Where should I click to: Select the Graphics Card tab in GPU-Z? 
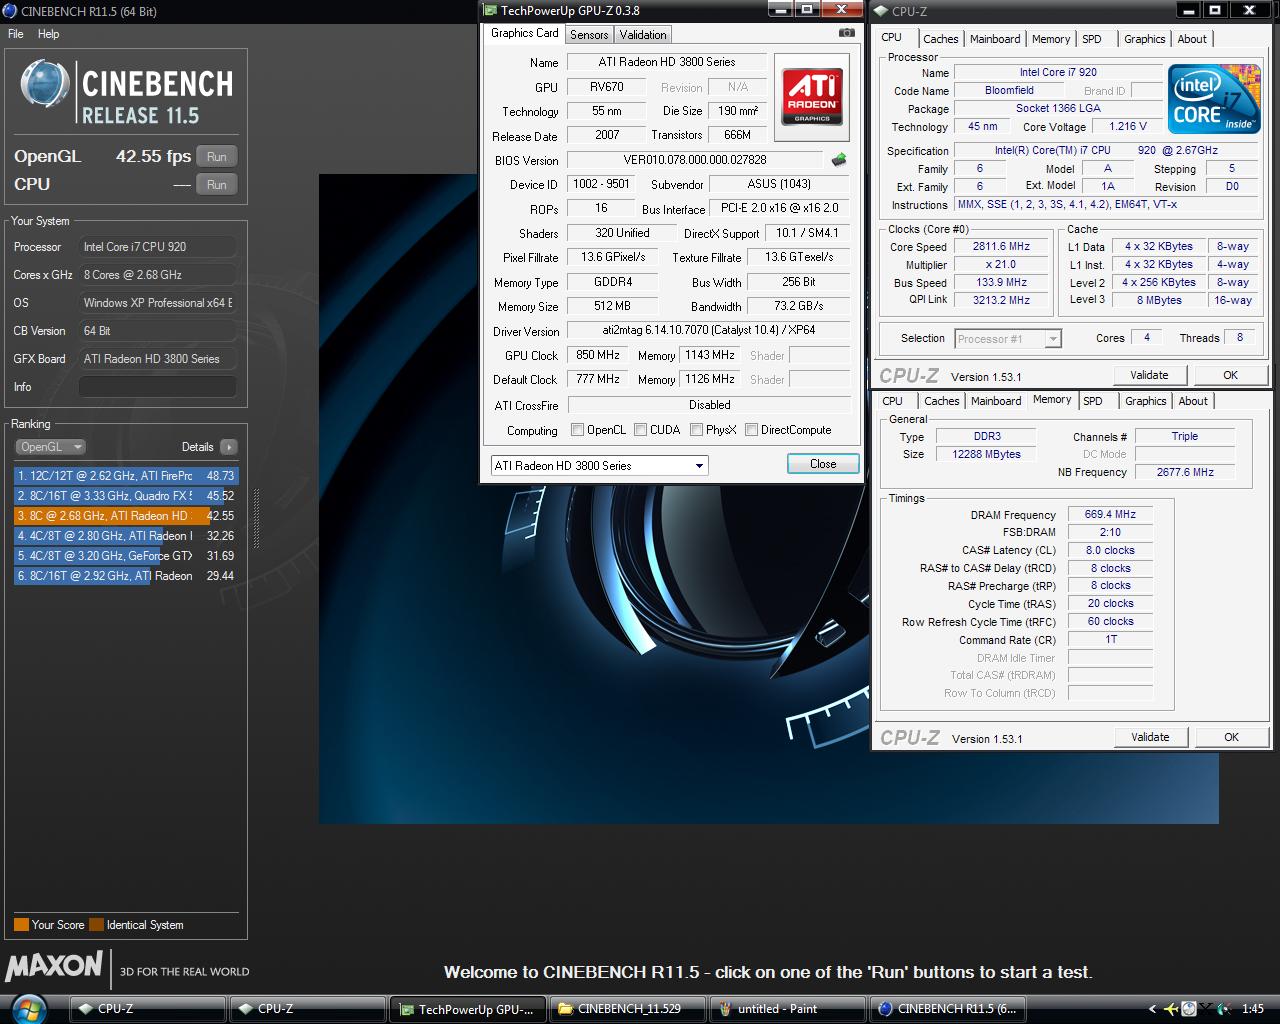coord(525,33)
